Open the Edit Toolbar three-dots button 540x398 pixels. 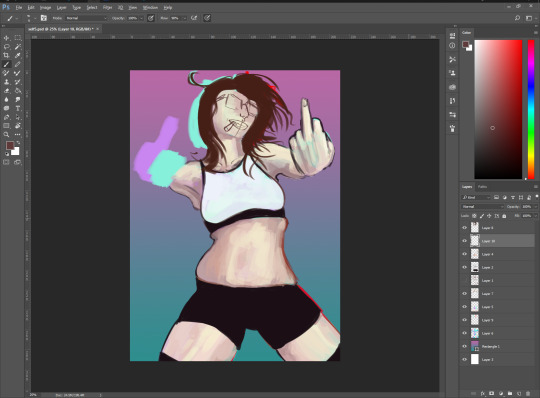(x=18, y=135)
